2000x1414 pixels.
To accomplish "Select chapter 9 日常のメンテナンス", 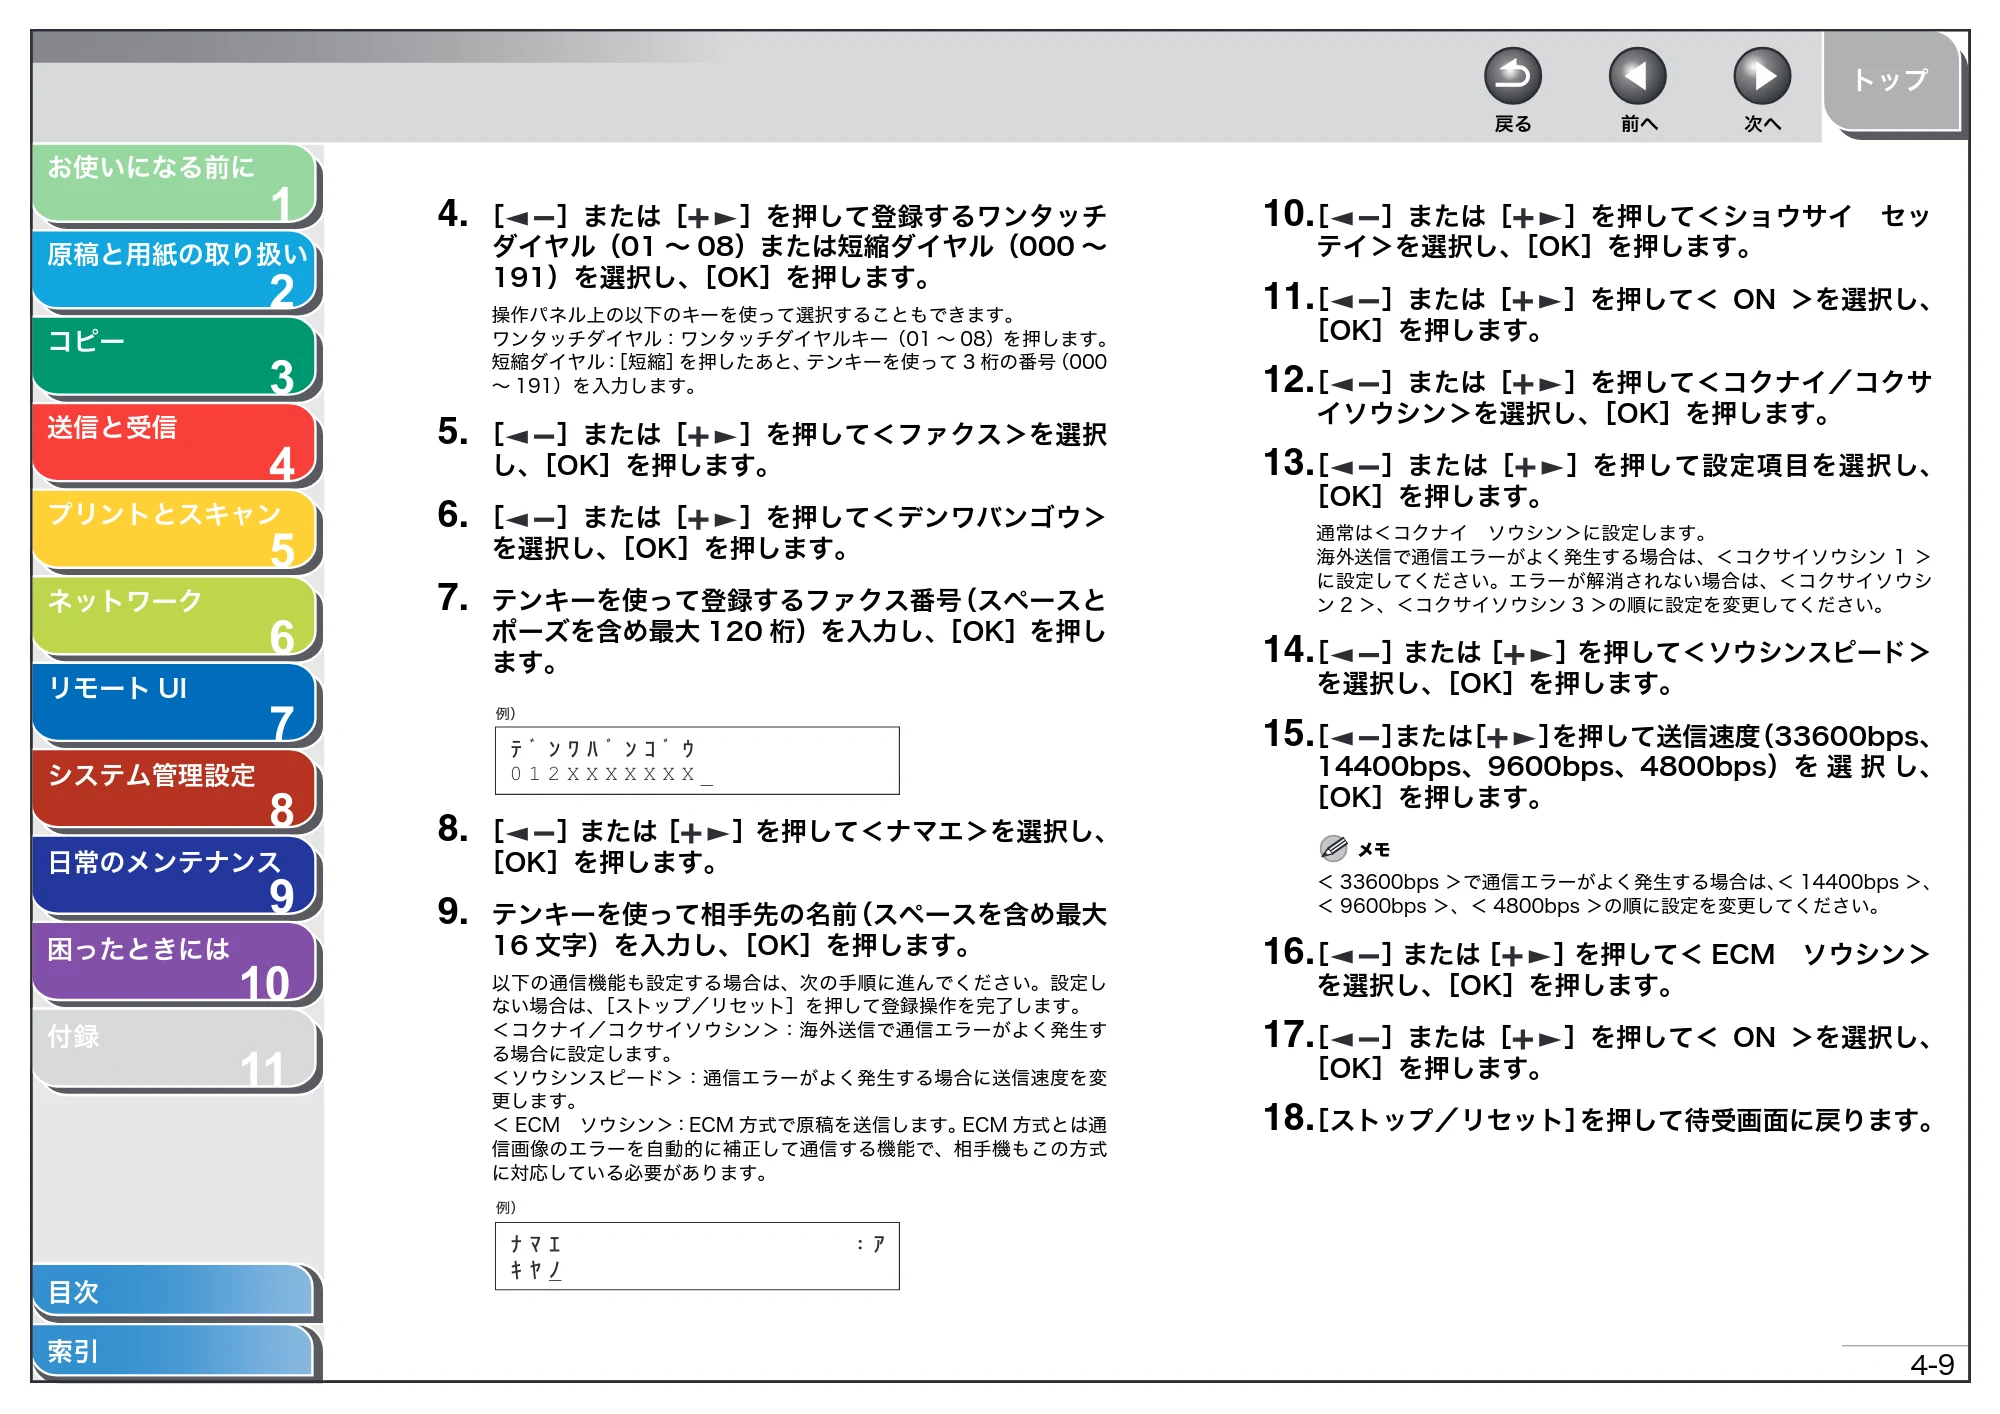I will (x=175, y=877).
